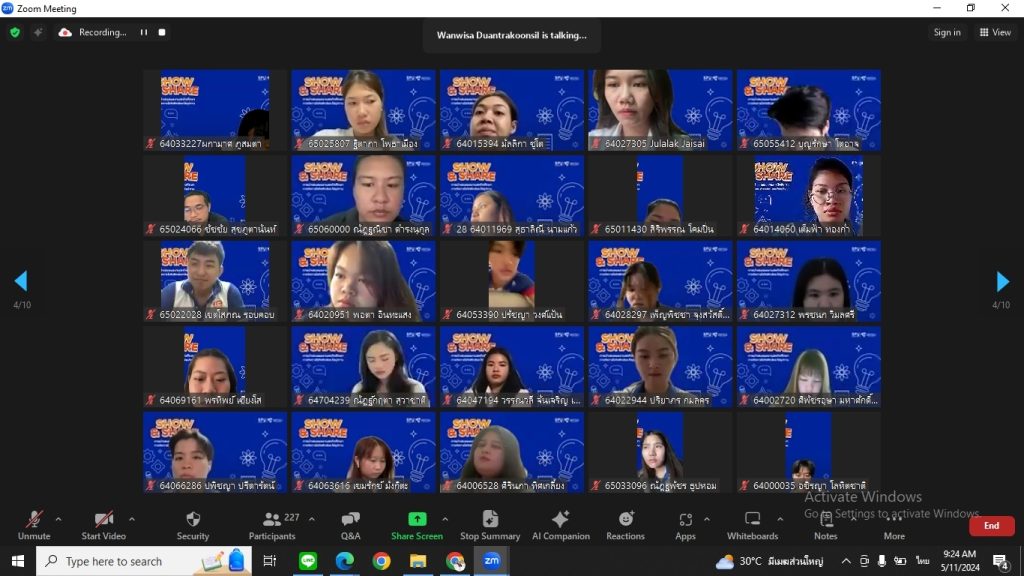Click the Unmute microphone icon

pos(34,520)
